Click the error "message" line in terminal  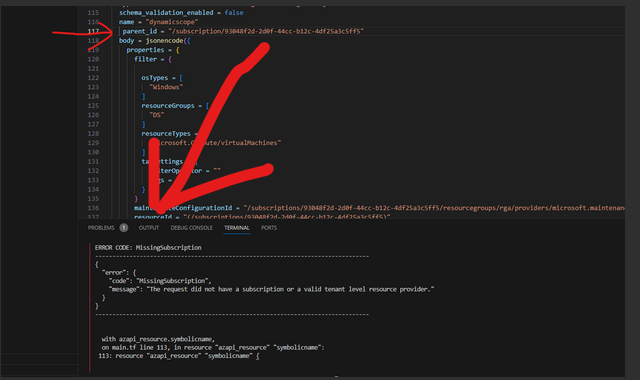coord(271,289)
